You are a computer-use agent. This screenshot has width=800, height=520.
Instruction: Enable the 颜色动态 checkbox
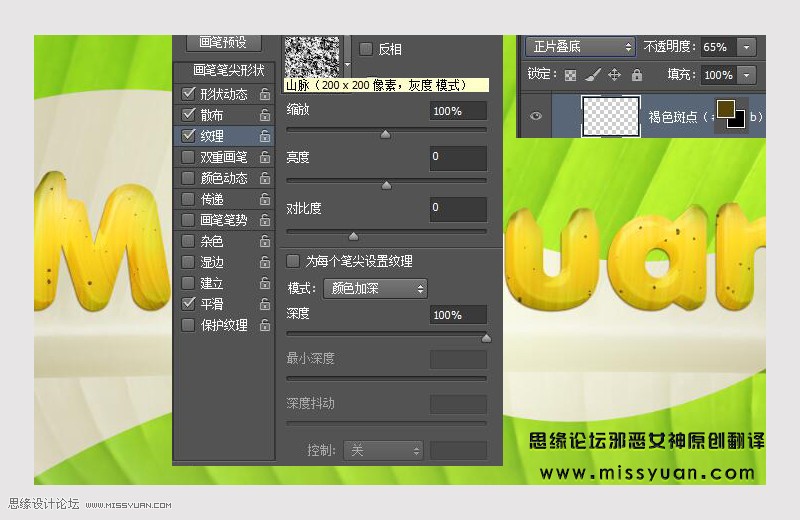[188, 178]
